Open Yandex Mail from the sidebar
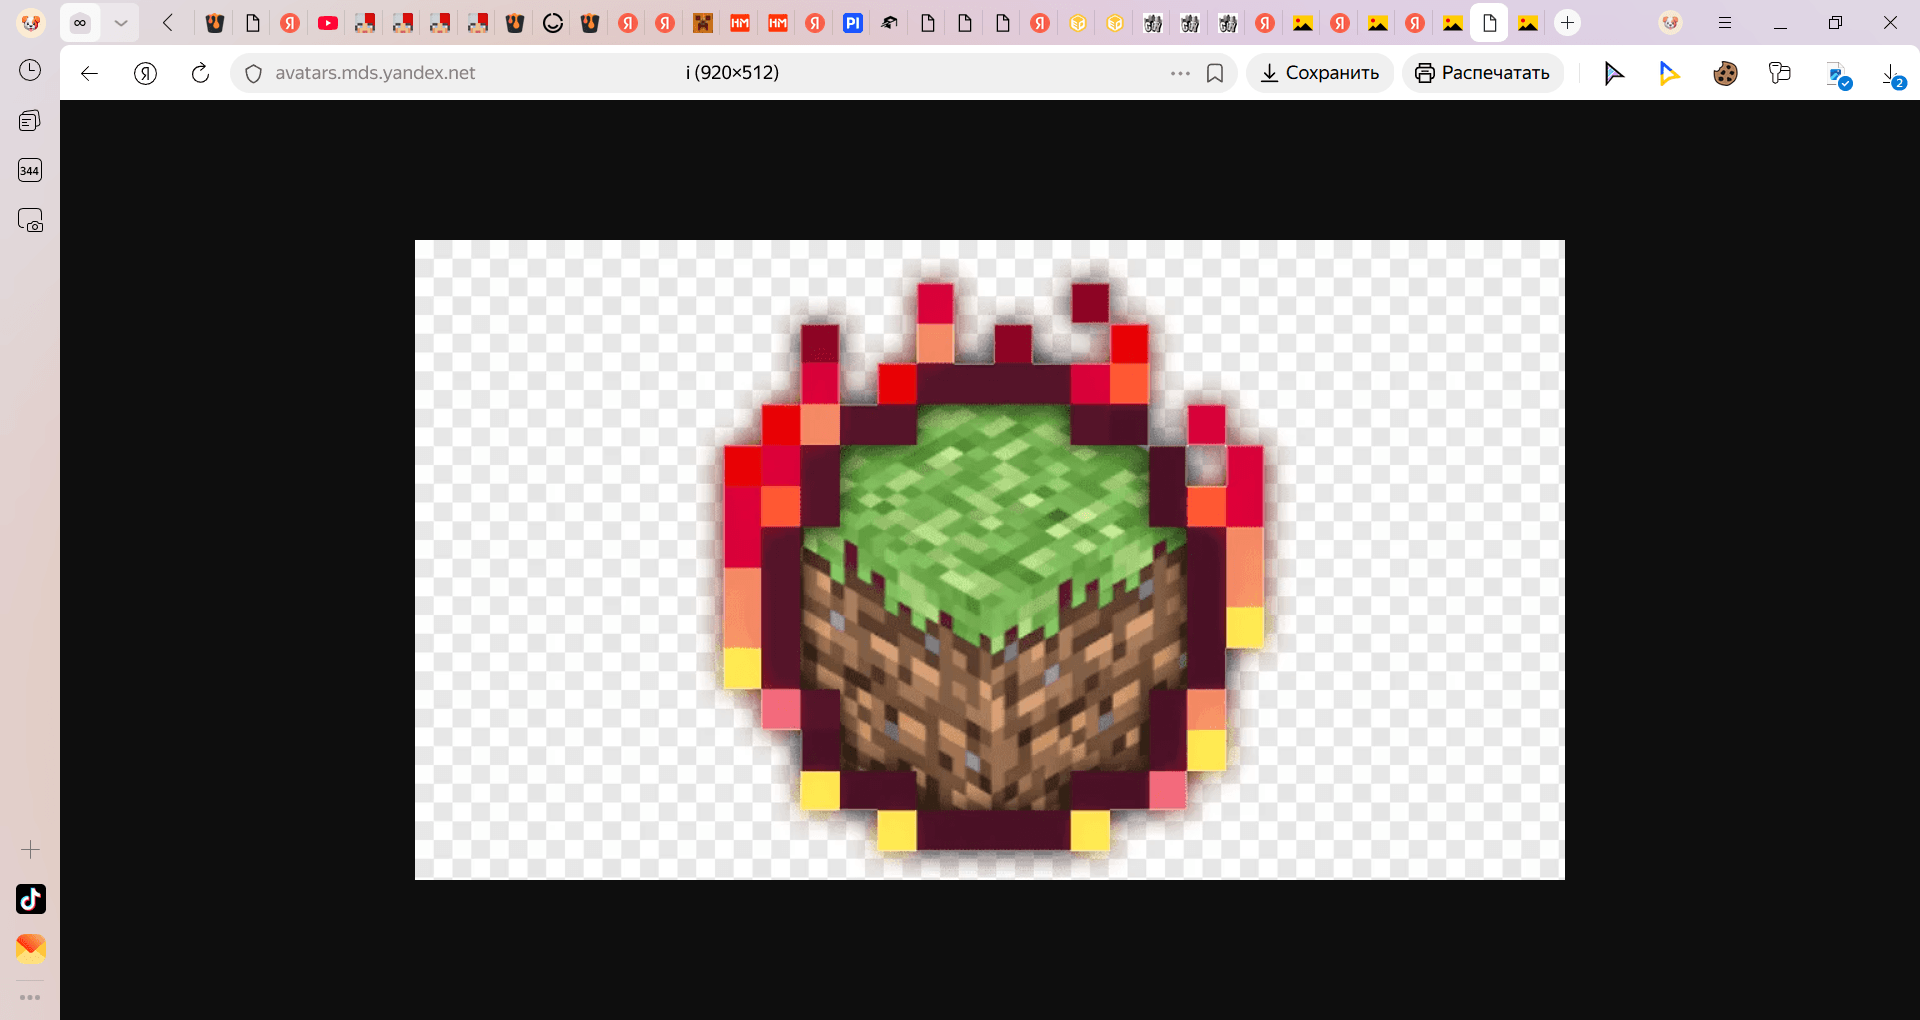 31,948
